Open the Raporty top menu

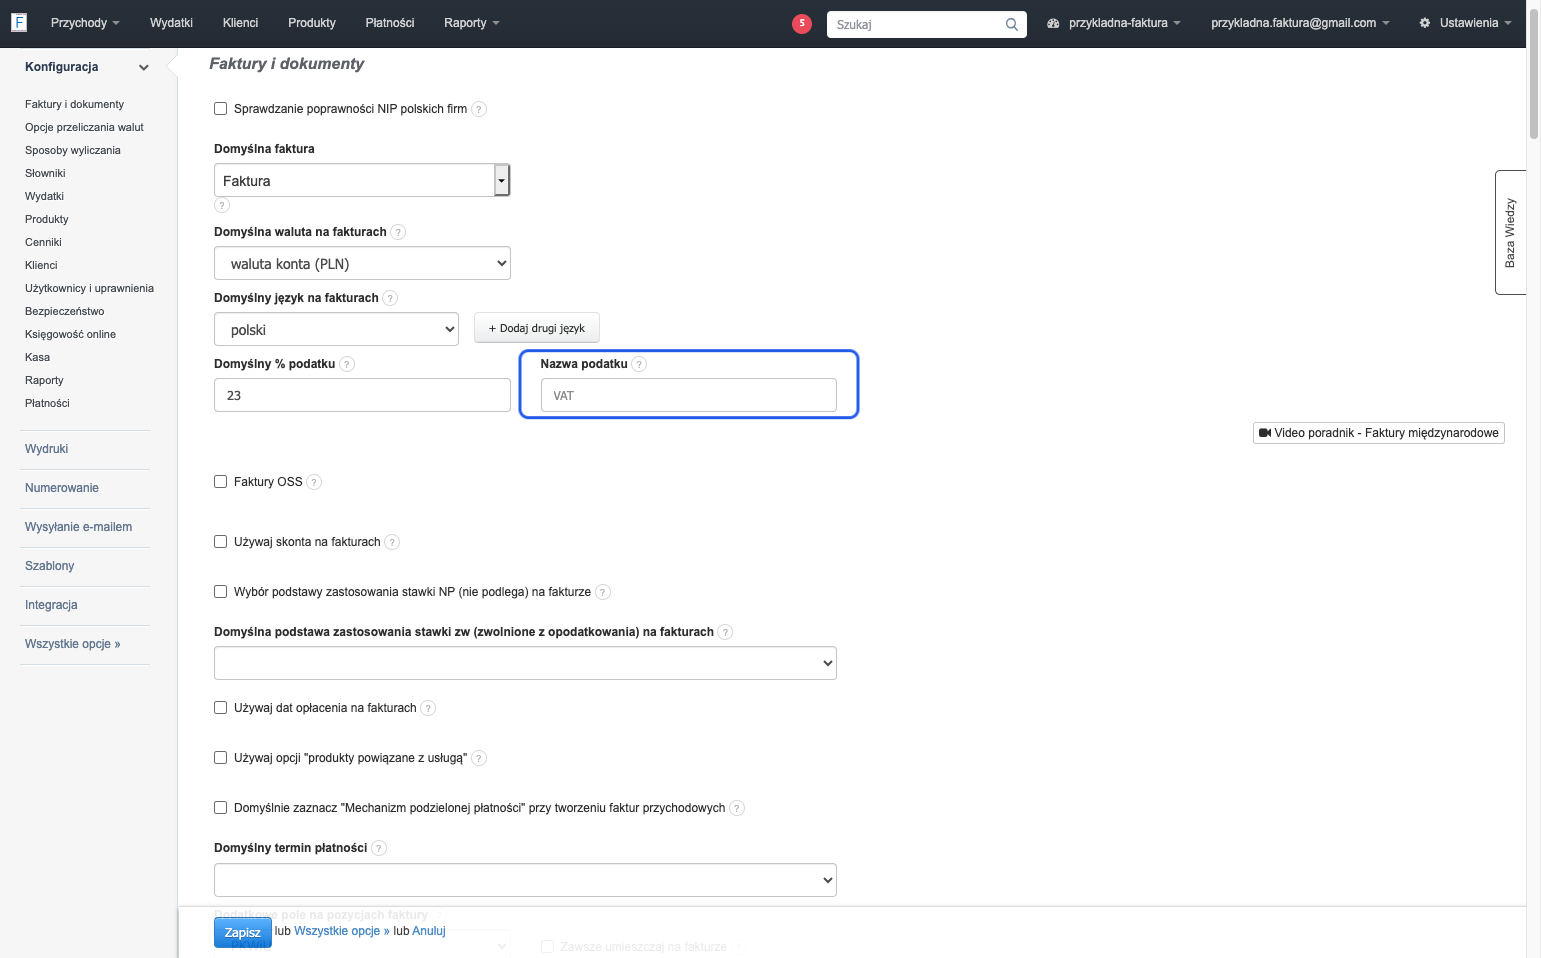click(472, 23)
